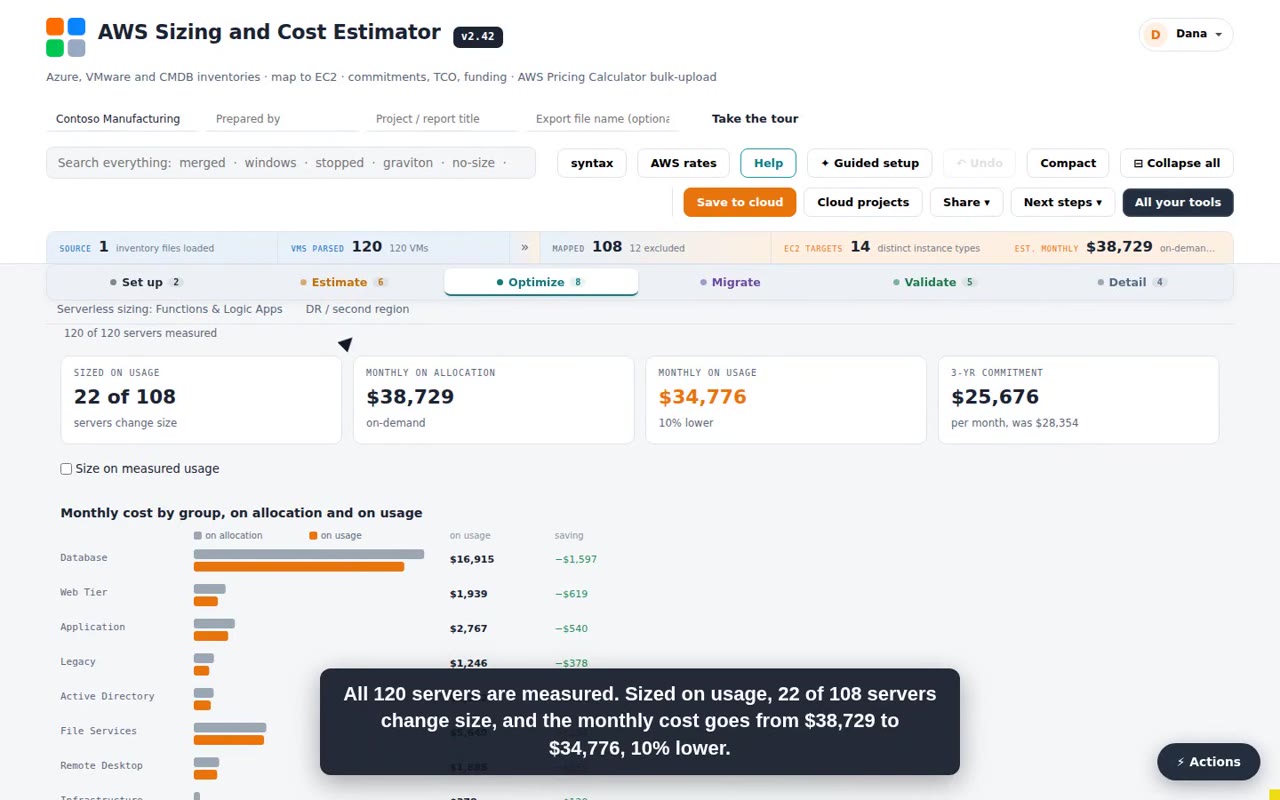
Task: Enable Size on measured usage checkbox
Action: (x=66, y=469)
